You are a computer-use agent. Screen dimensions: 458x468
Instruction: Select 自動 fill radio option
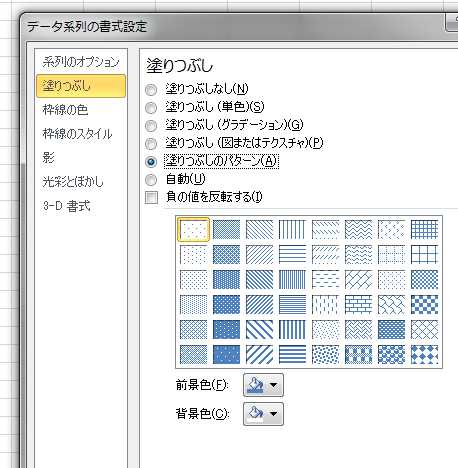(151, 180)
